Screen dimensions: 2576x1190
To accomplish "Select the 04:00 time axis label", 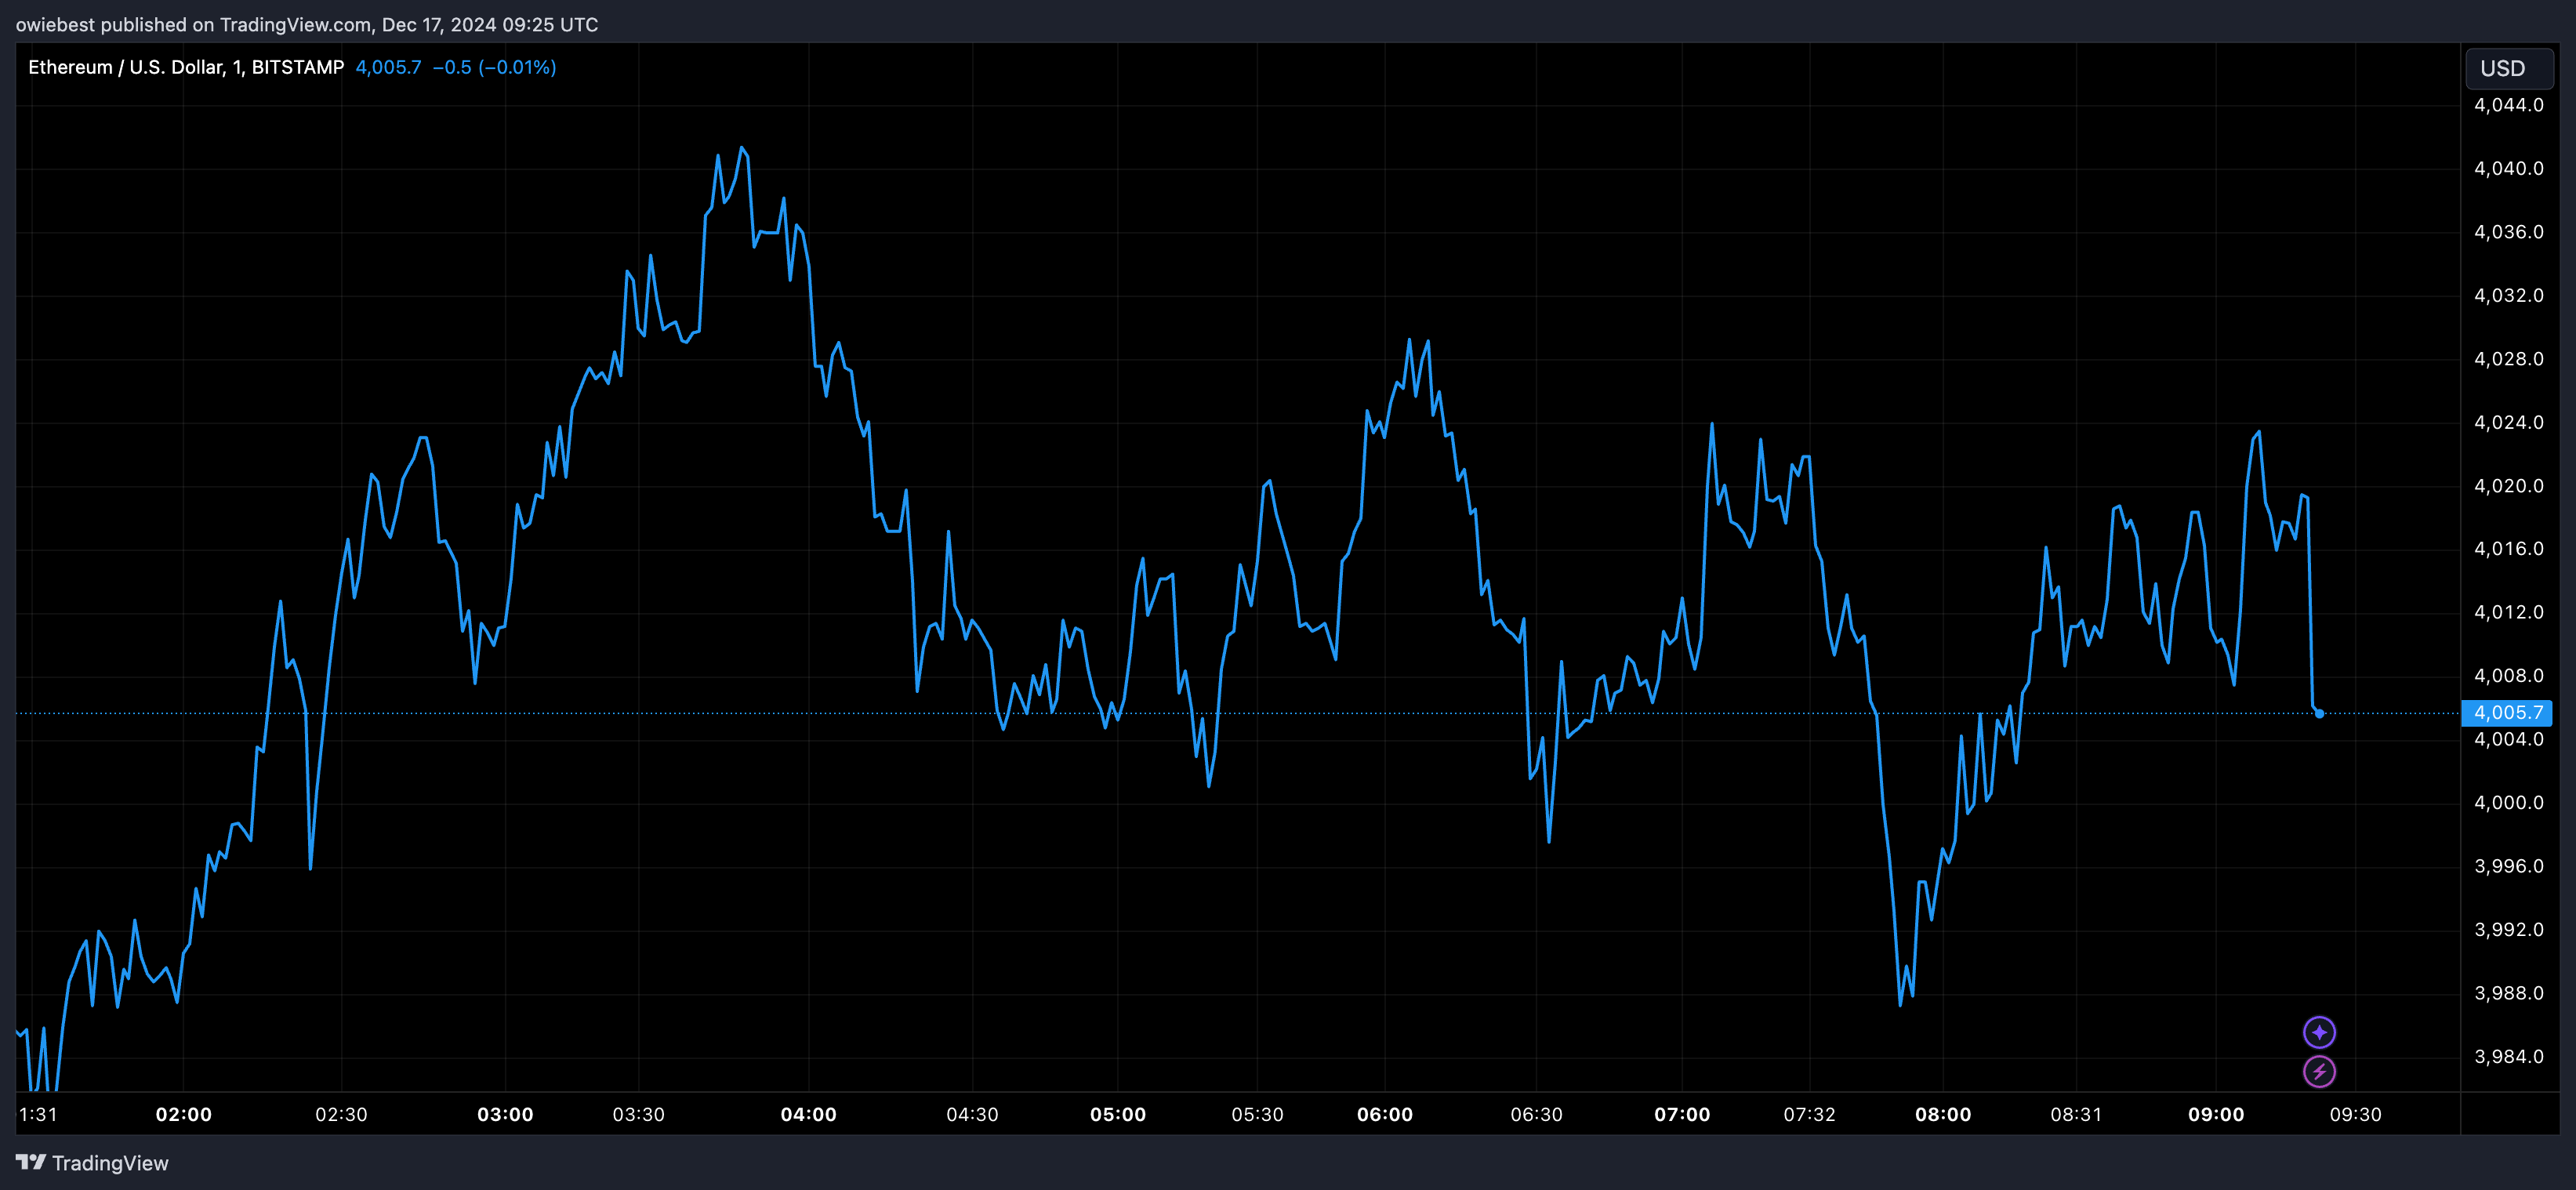I will point(809,1114).
